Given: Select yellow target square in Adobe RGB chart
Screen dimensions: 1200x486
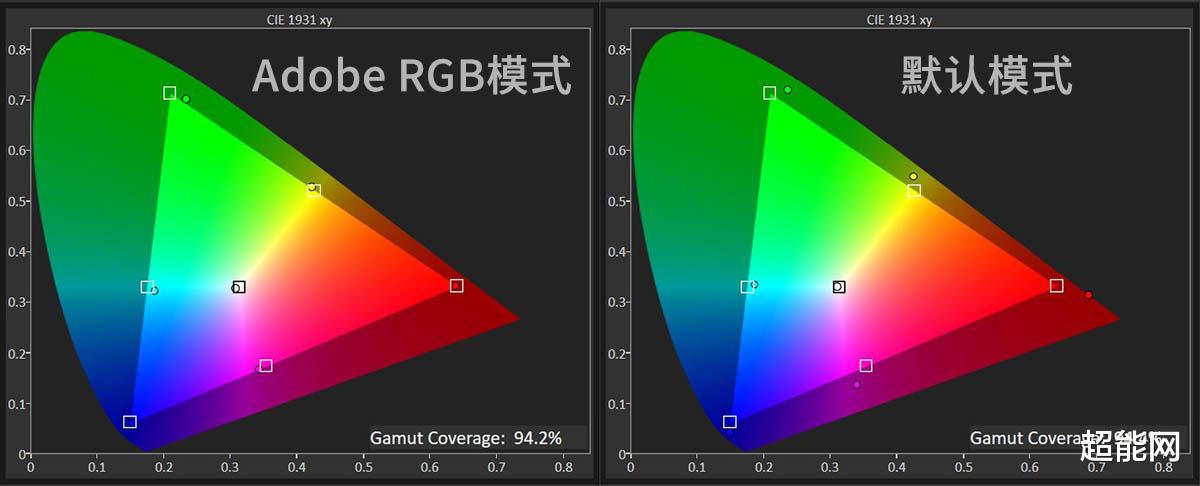Looking at the screenshot, I should pos(314,190).
